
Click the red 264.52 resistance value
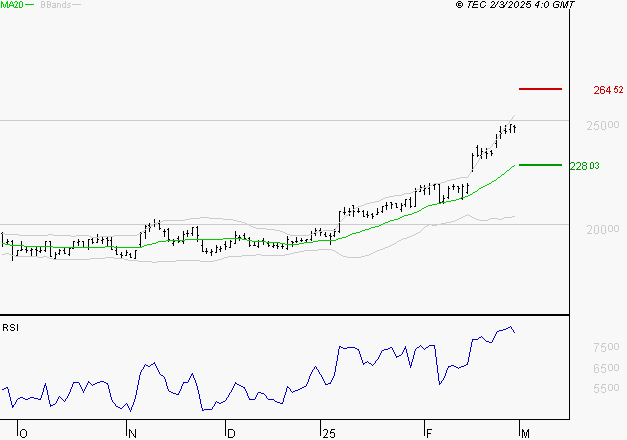pyautogui.click(x=608, y=90)
